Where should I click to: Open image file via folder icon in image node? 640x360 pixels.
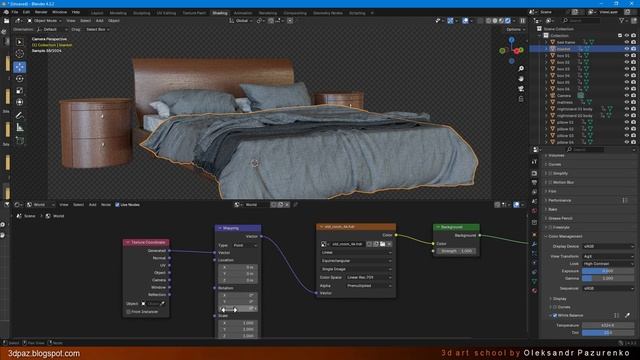(x=382, y=244)
